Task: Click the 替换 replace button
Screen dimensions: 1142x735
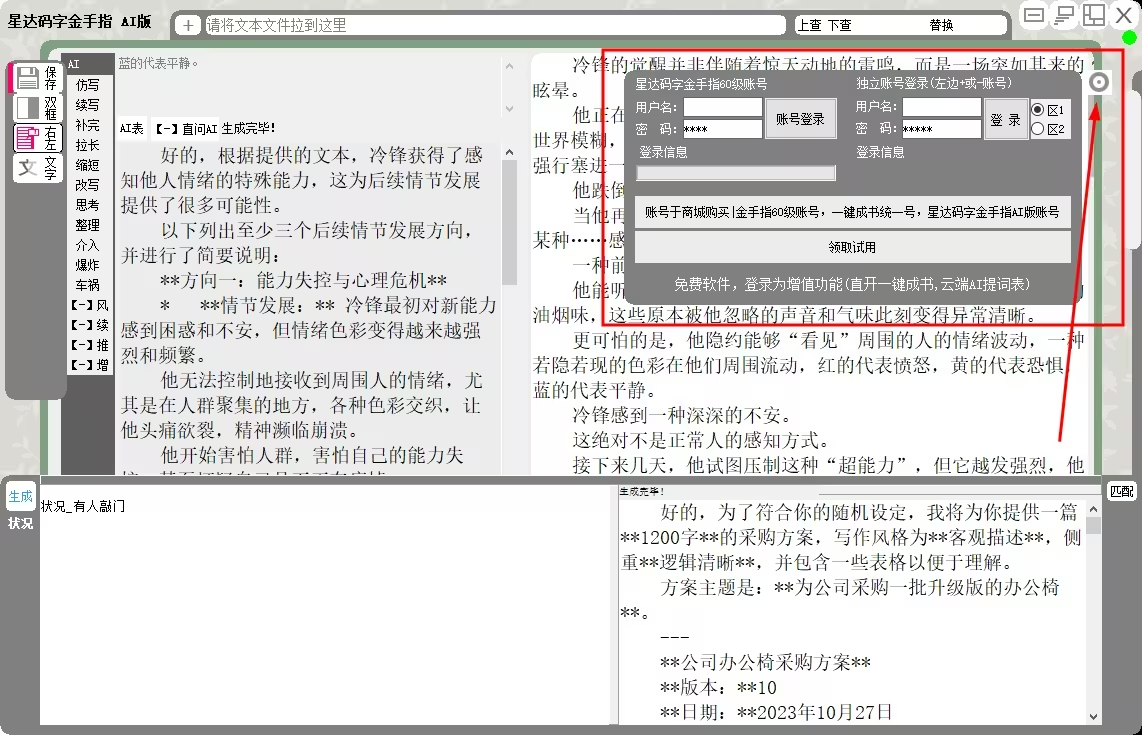Action: coord(942,25)
